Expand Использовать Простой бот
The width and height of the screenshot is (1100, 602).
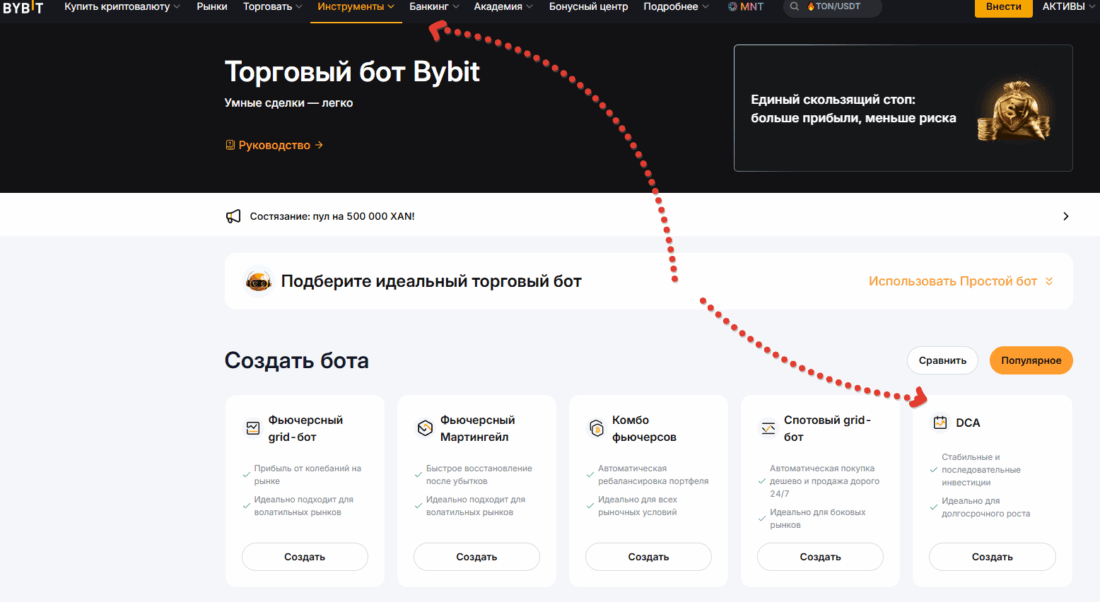point(960,281)
